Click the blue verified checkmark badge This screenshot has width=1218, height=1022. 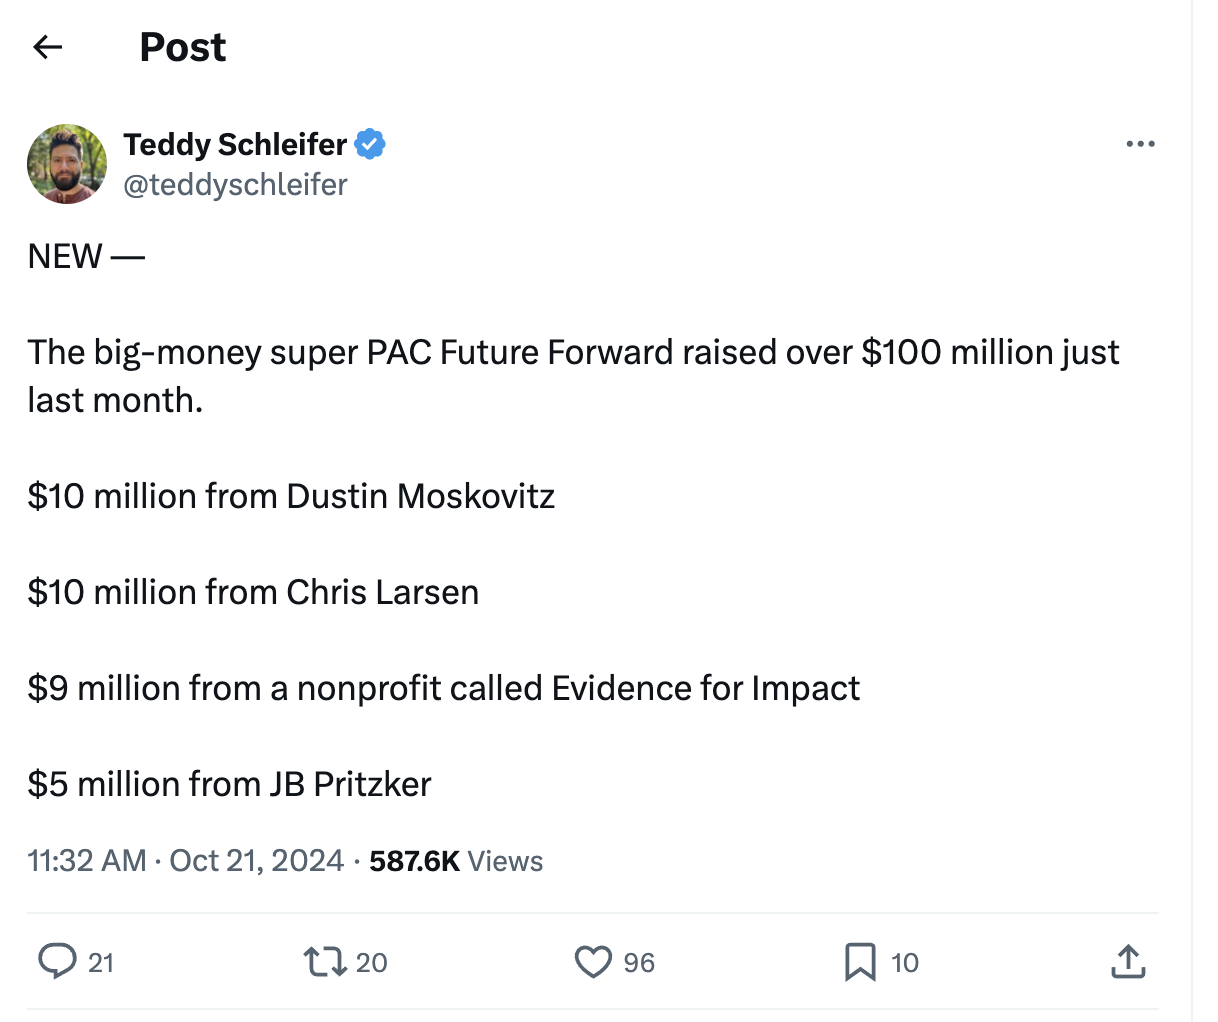click(x=371, y=144)
